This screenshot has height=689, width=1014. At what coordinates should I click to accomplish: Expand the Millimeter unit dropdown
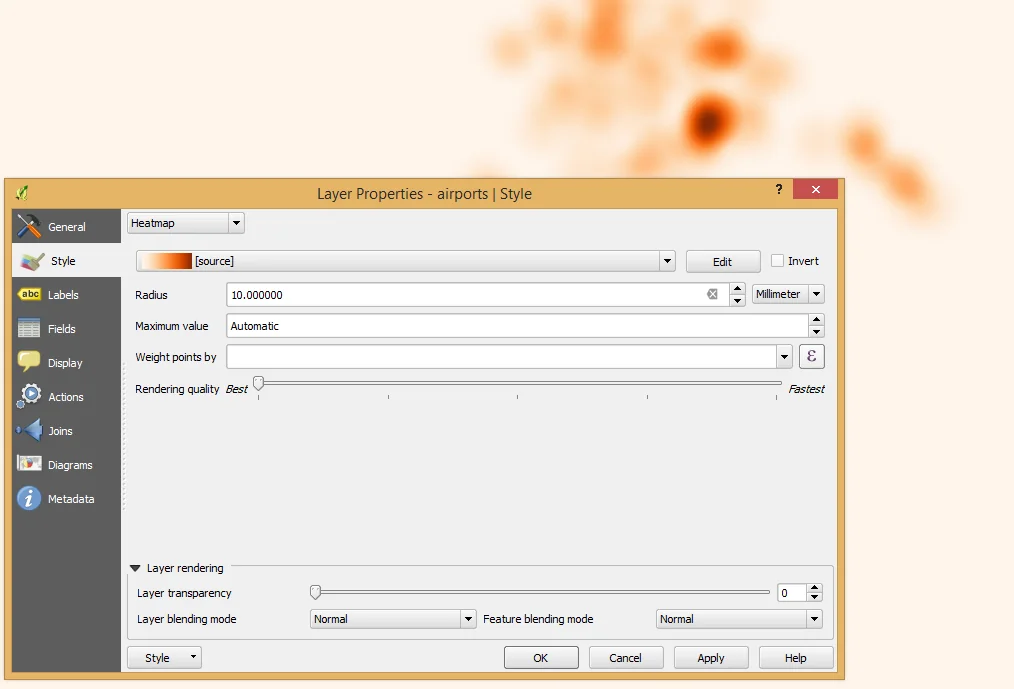tap(788, 294)
